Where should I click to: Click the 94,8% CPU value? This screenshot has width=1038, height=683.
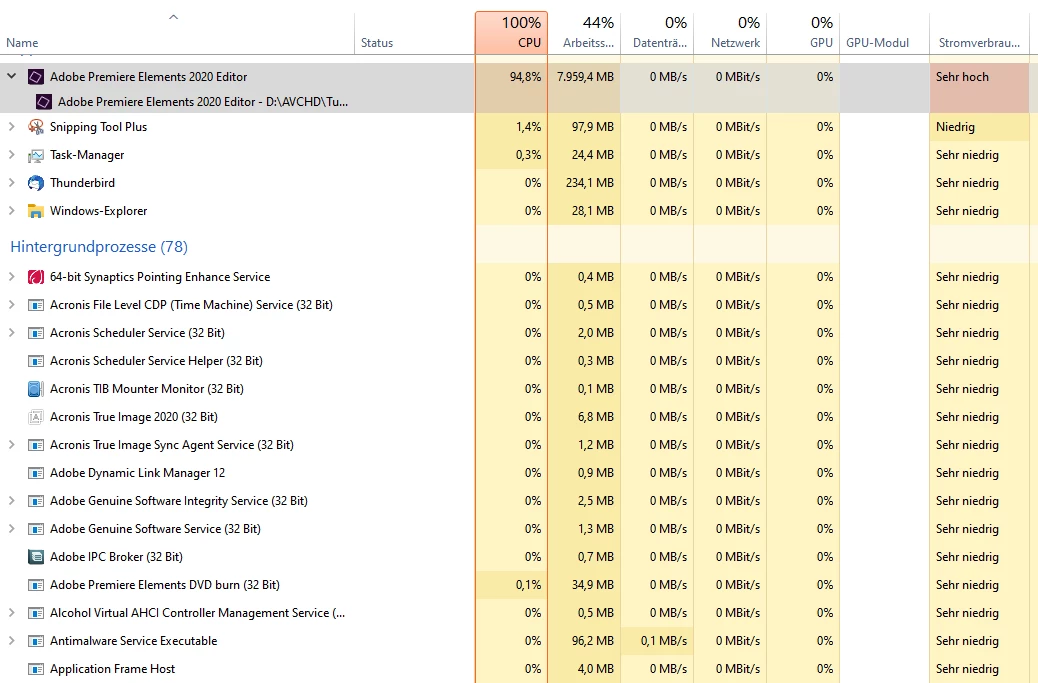525,77
